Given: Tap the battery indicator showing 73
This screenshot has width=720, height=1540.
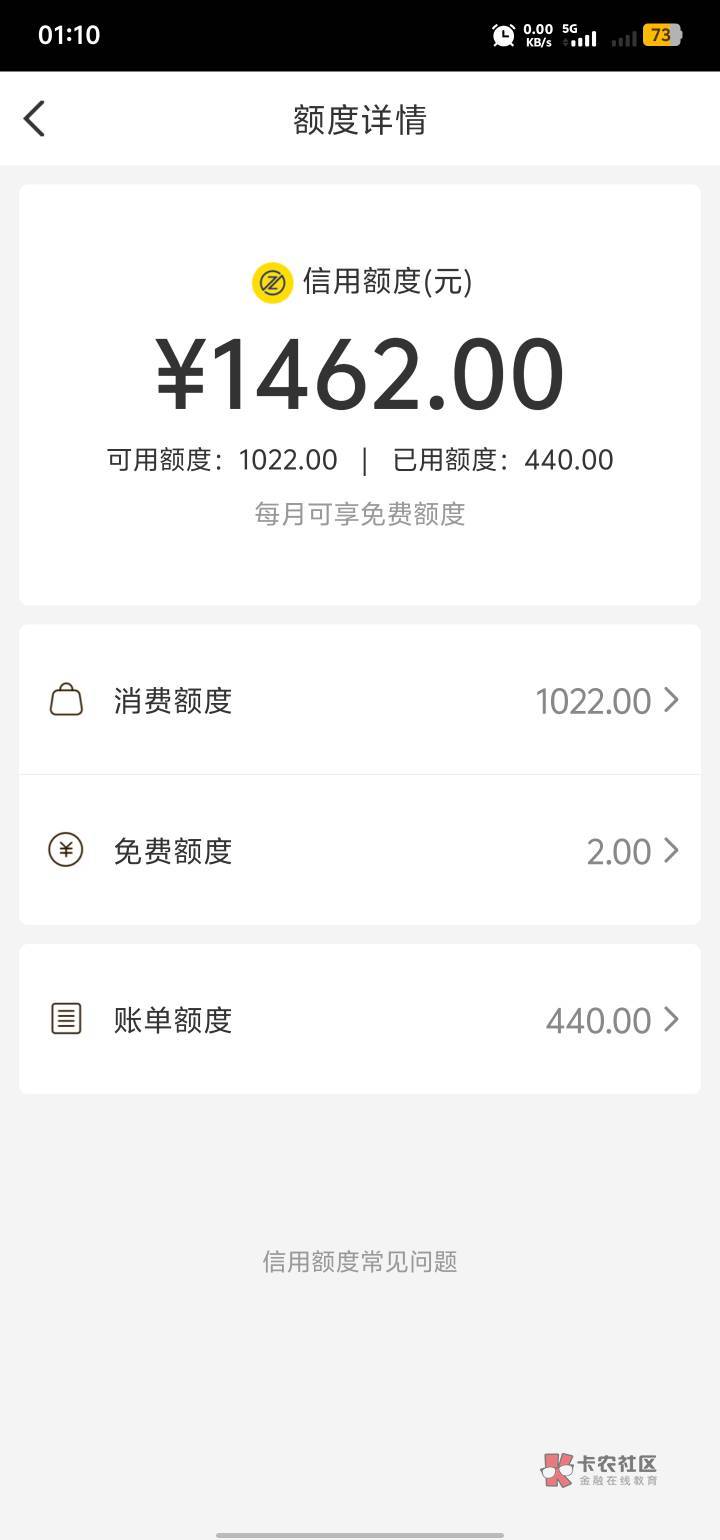Looking at the screenshot, I should (x=661, y=36).
